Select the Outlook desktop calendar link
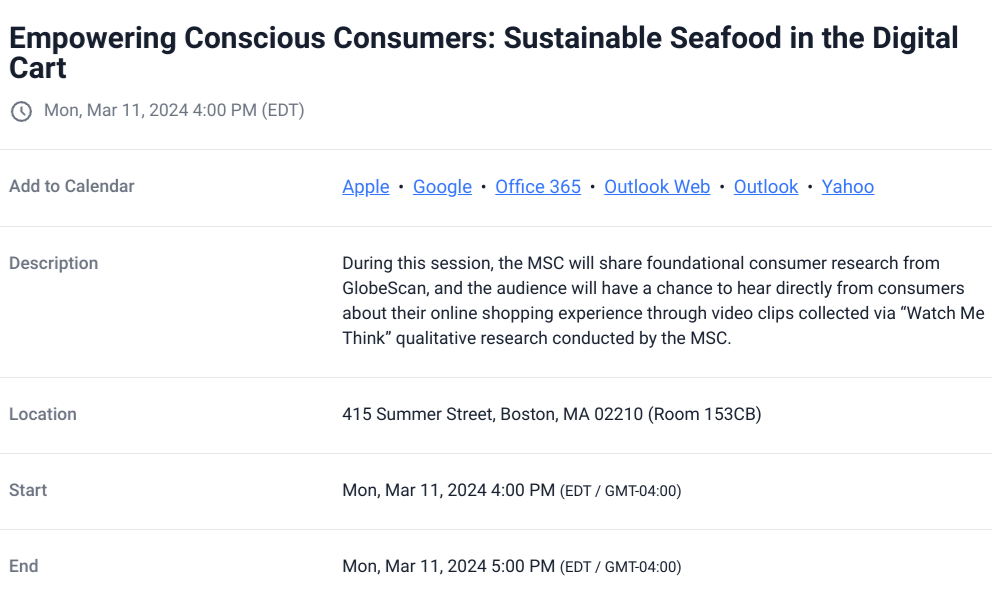Viewport: 992px width, 595px height. tap(765, 187)
